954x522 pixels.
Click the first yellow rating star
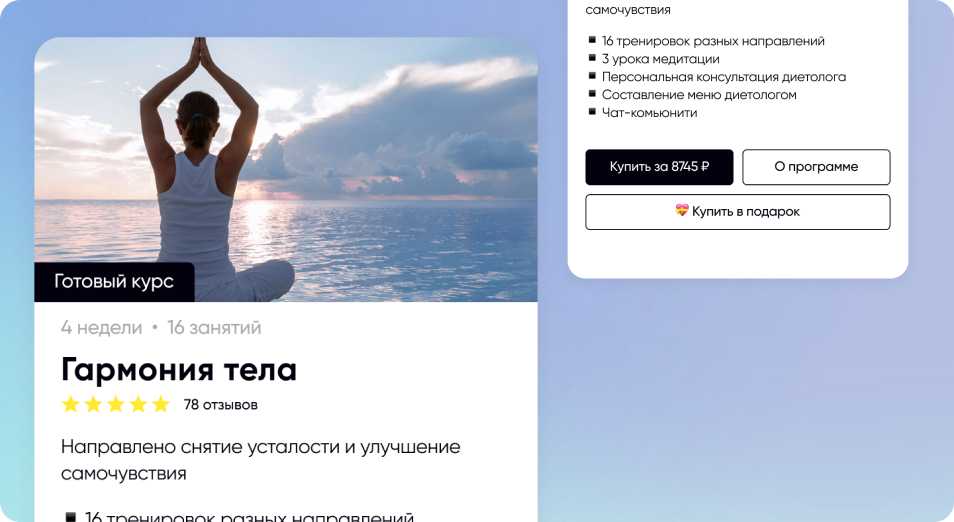click(71, 404)
